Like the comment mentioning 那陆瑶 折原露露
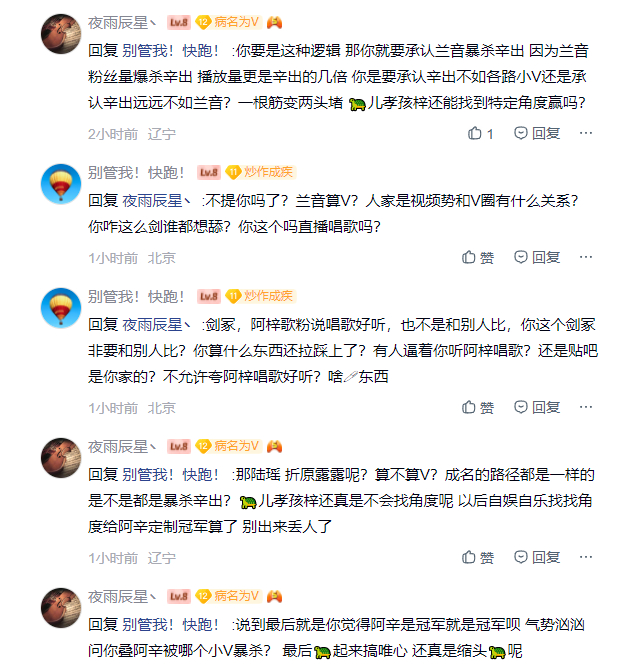The width and height of the screenshot is (617, 670). click(477, 557)
